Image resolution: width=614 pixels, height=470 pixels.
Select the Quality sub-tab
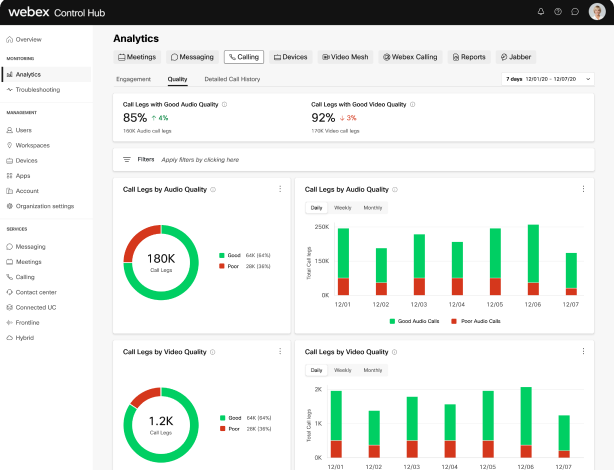(177, 79)
